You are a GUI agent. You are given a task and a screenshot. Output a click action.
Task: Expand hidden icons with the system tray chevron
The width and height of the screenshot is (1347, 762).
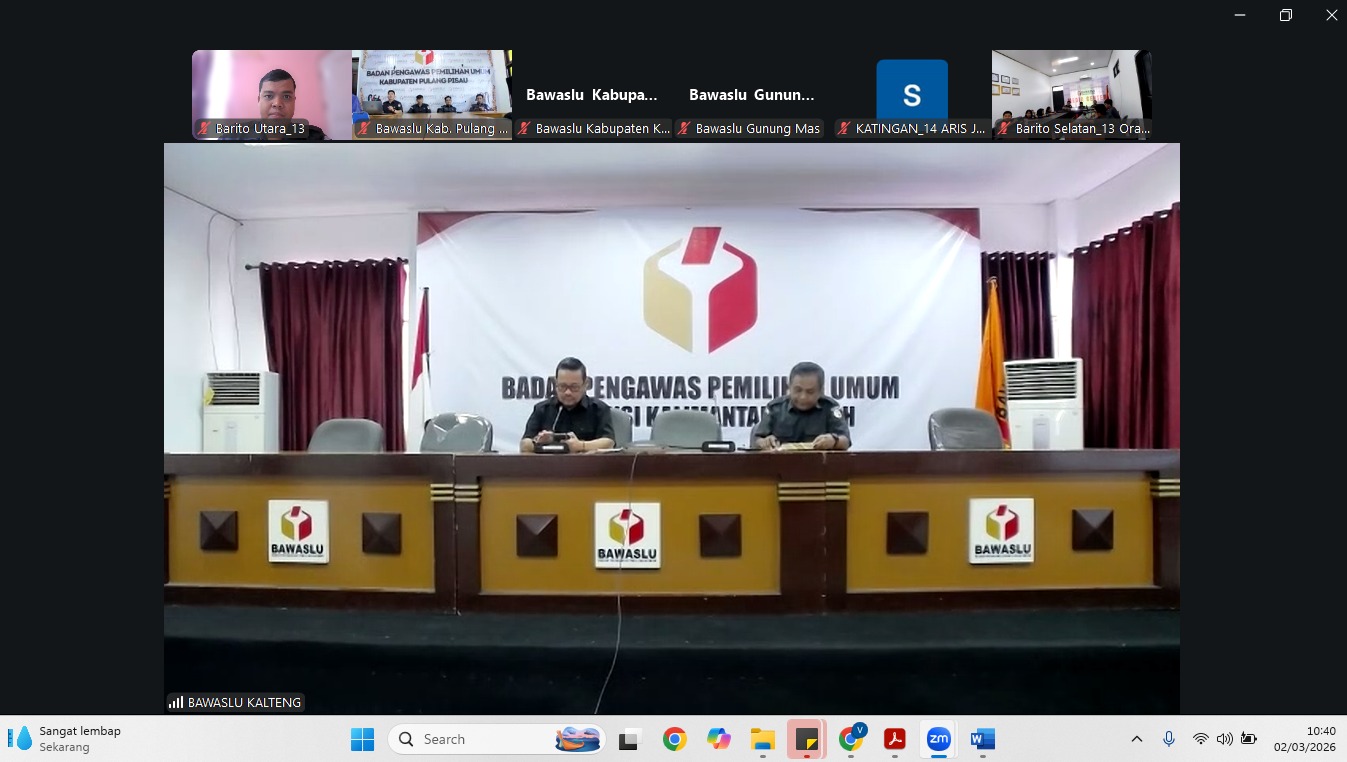[x=1137, y=740]
